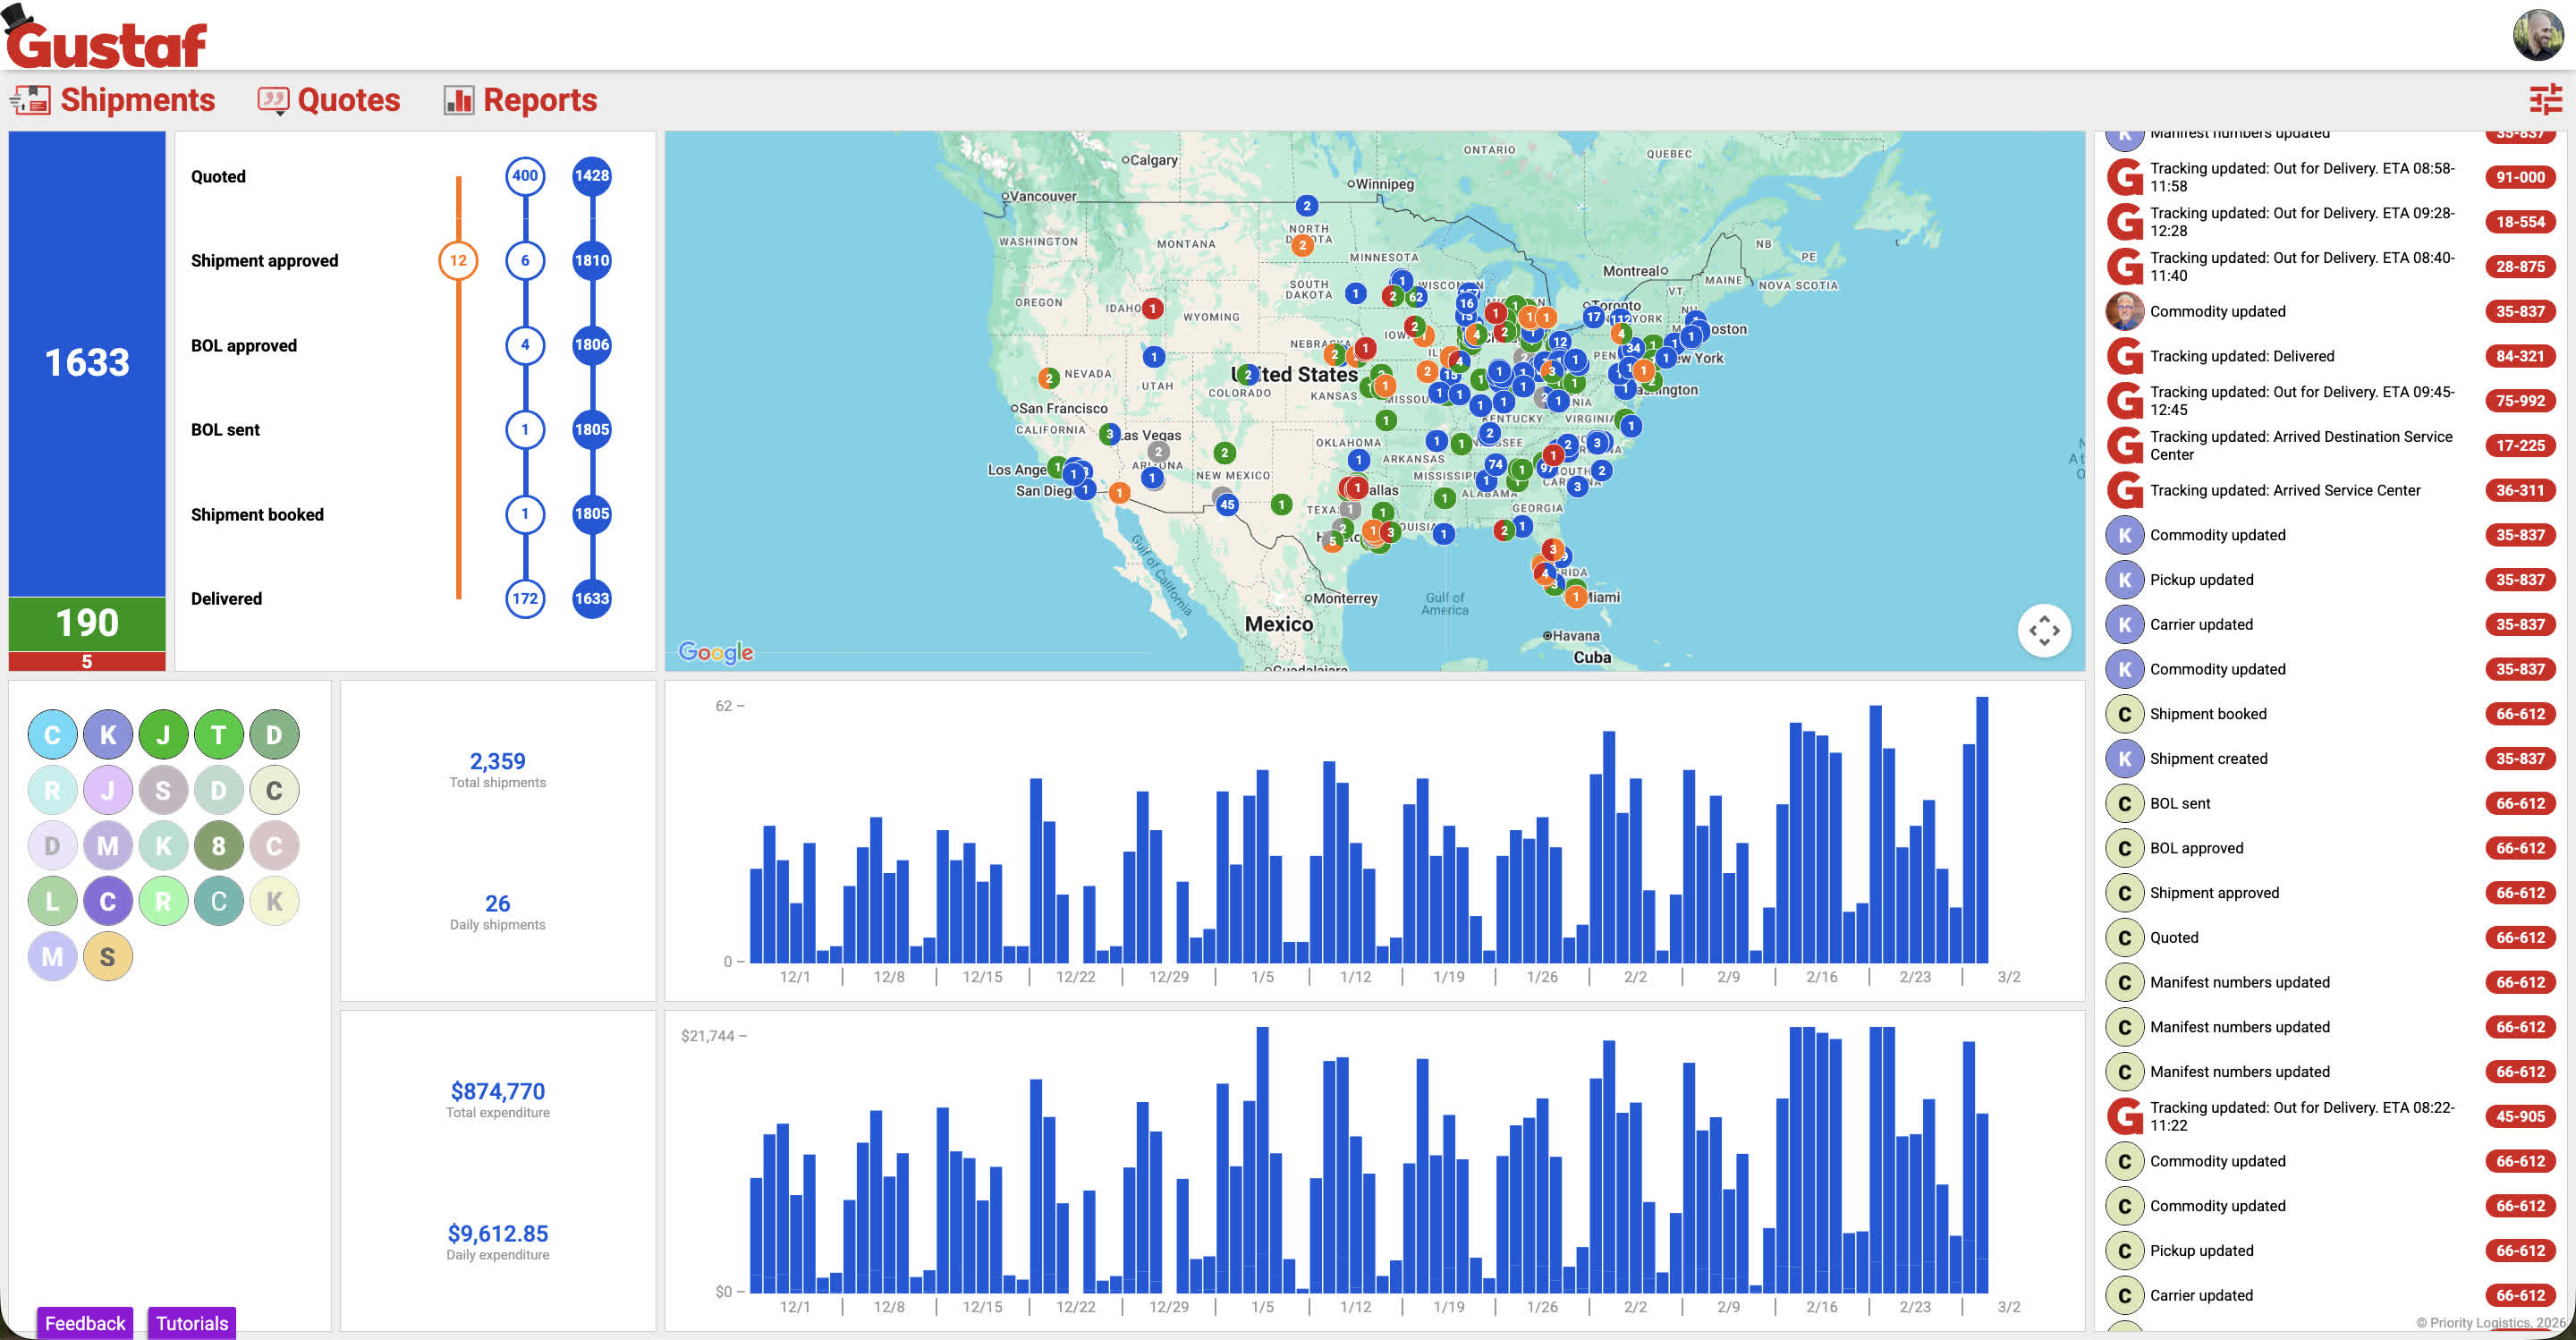Toggle the olive 8 user filter
The width and height of the screenshot is (2576, 1340).
pyautogui.click(x=218, y=846)
